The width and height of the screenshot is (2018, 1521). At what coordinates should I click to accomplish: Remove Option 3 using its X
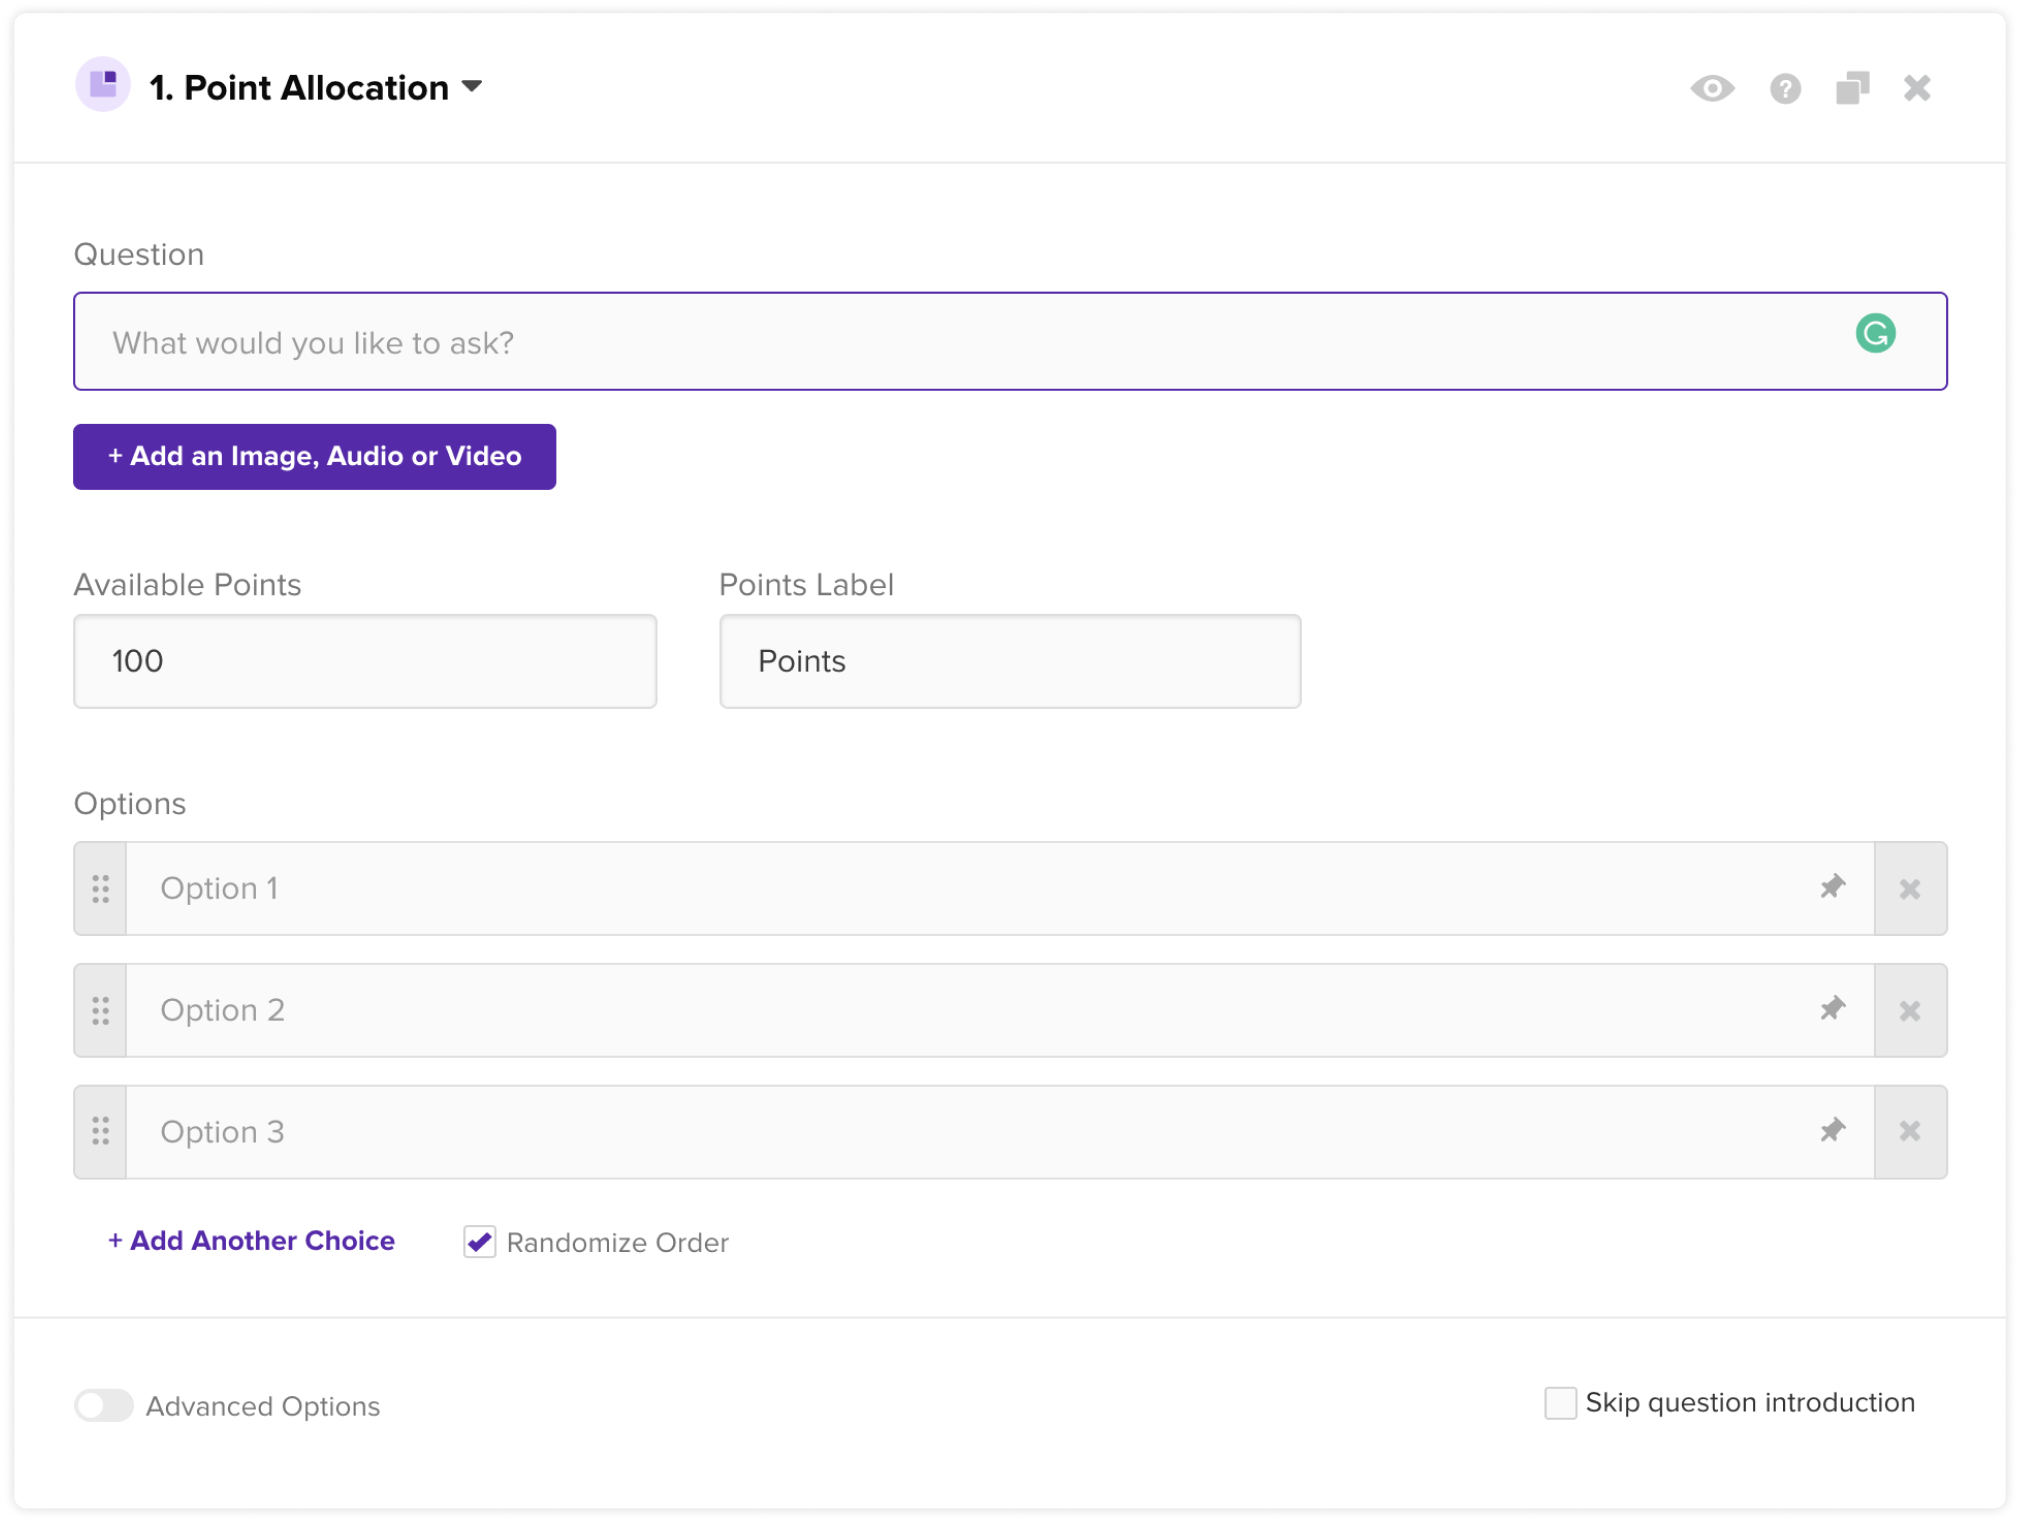[1911, 1130]
